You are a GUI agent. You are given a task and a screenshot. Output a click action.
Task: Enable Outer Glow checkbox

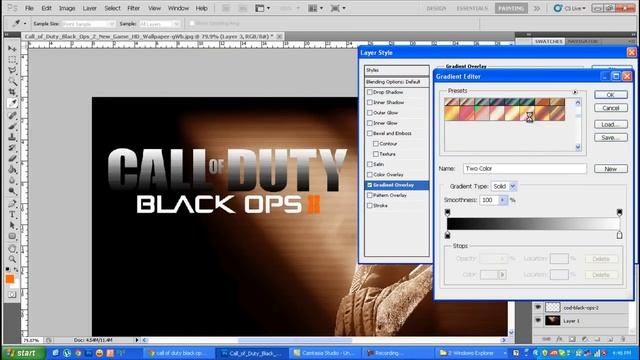[370, 113]
